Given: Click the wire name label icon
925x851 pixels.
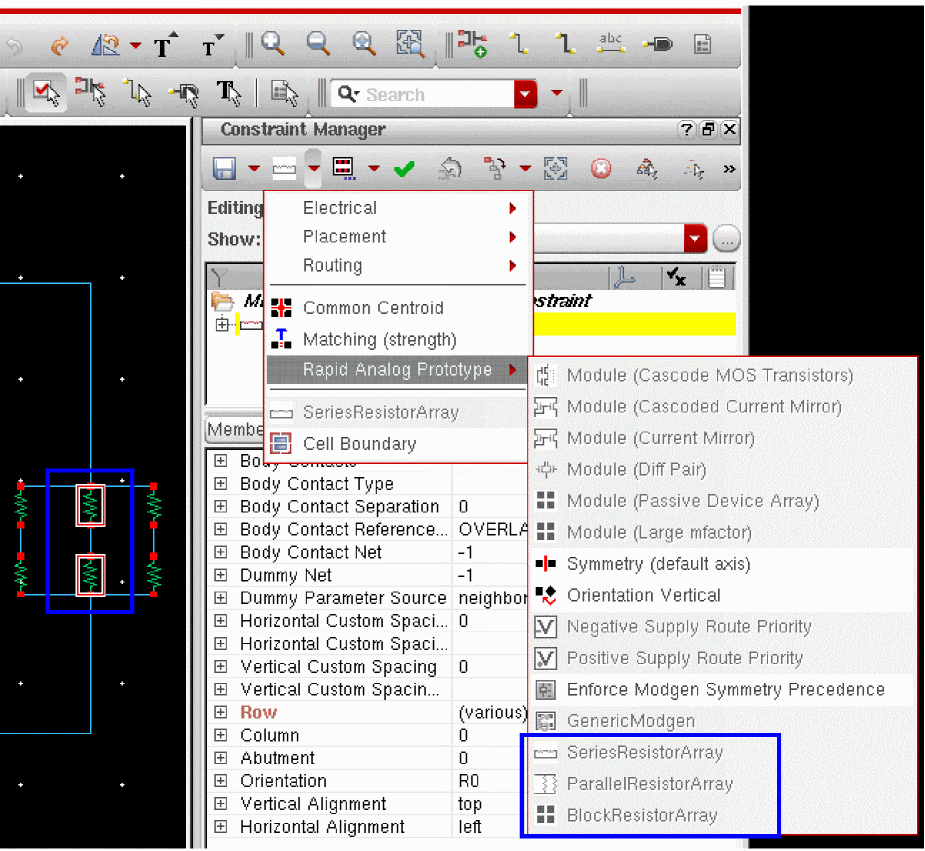Looking at the screenshot, I should (609, 43).
